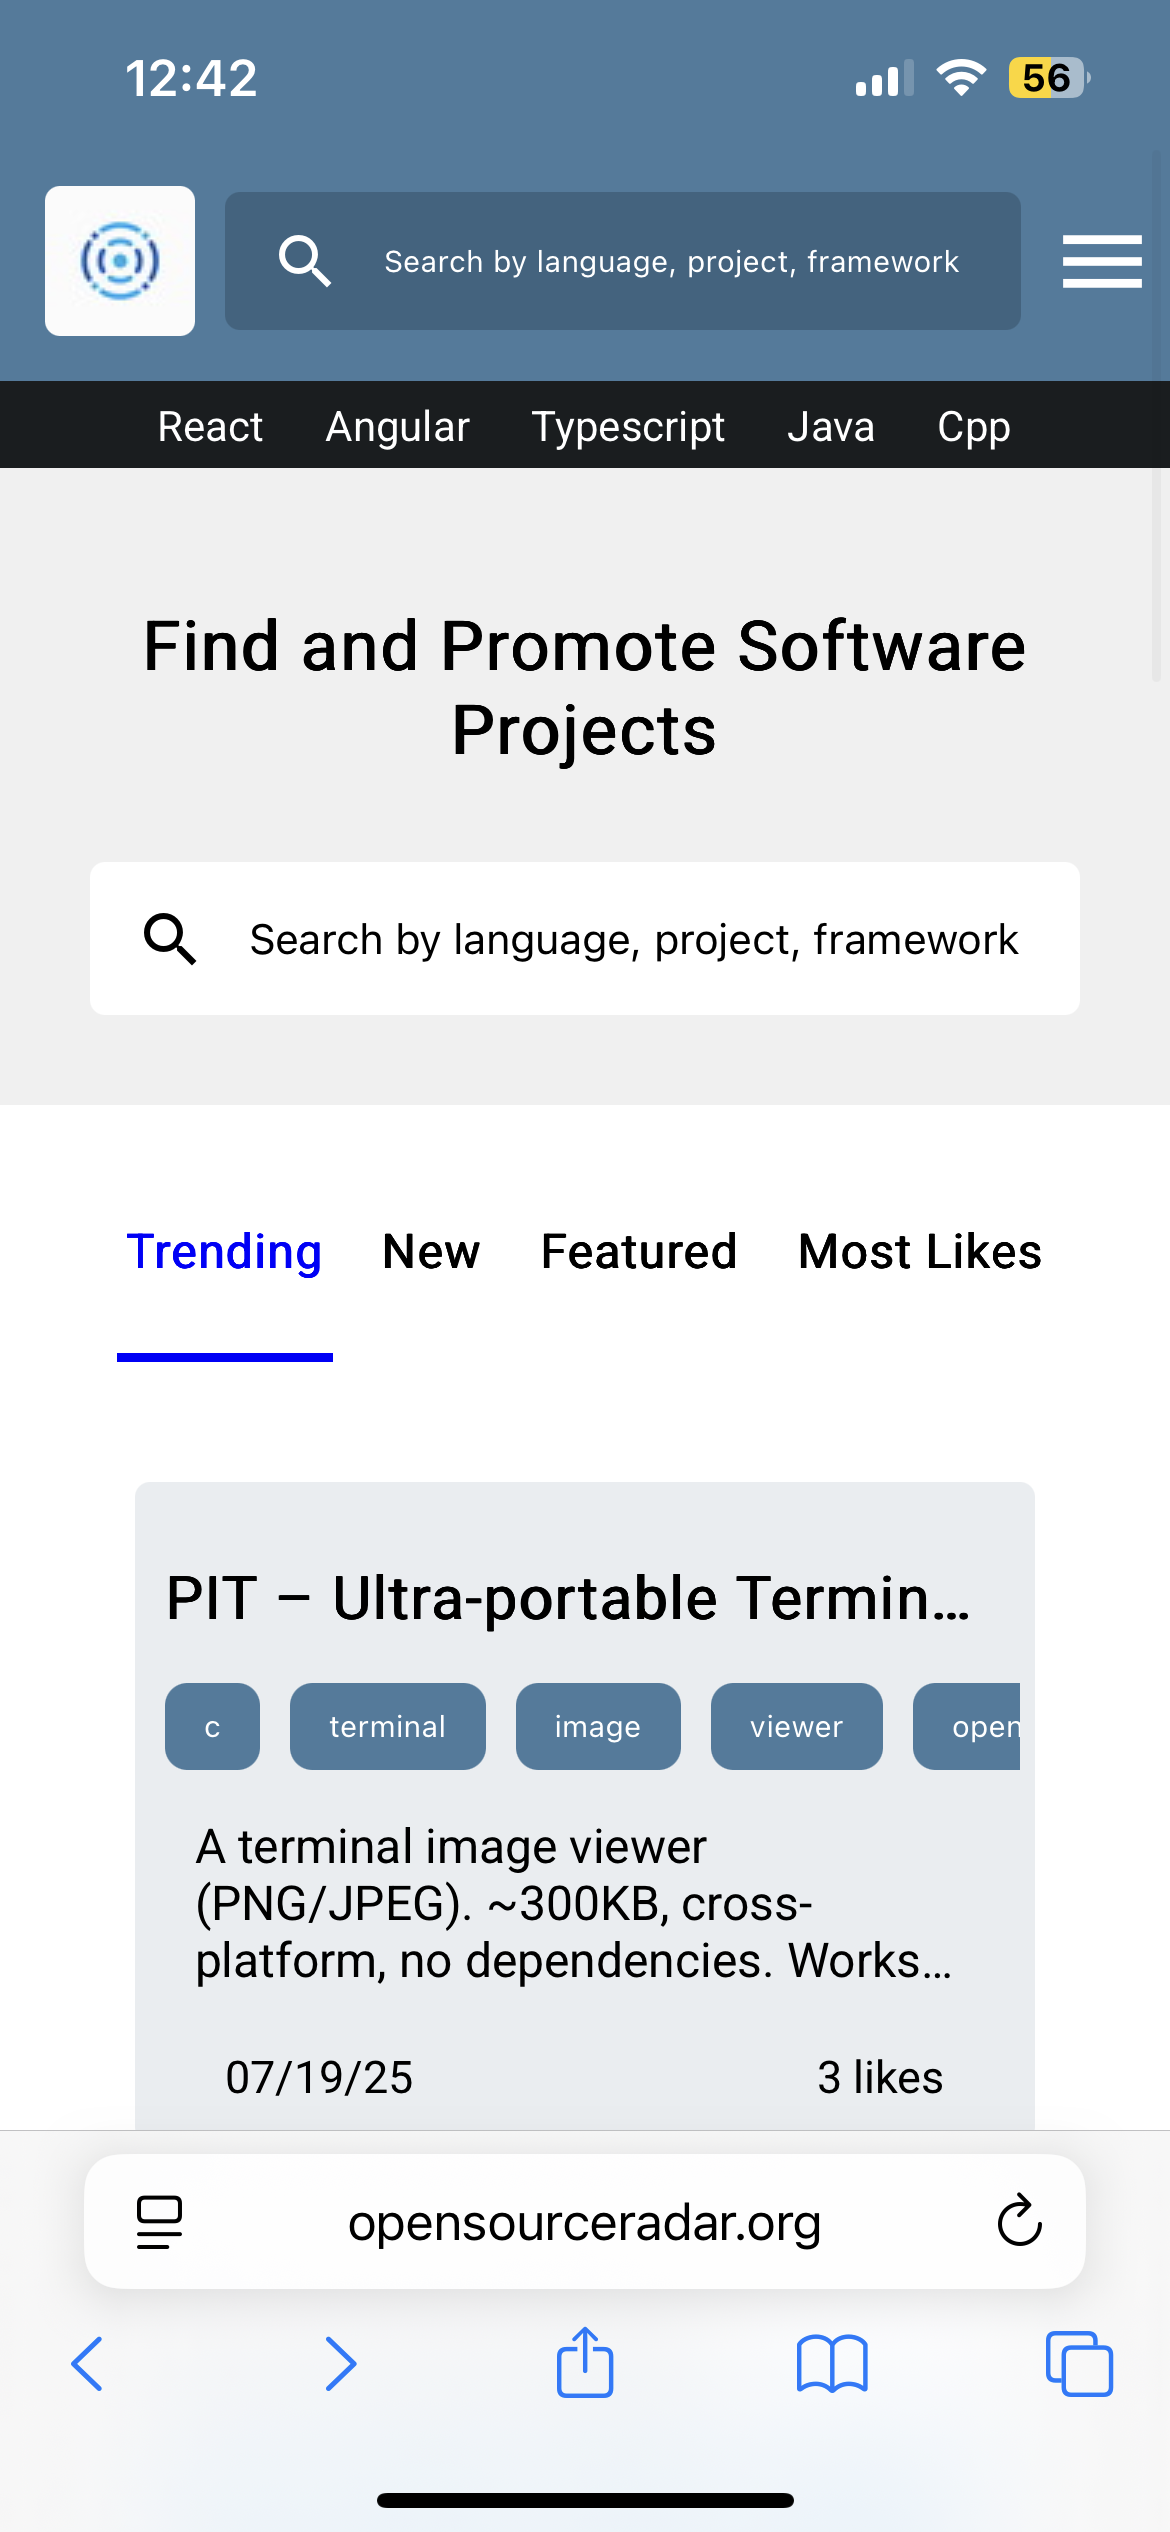Open the hamburger navigation menu
Image resolution: width=1170 pixels, height=2532 pixels.
pos(1101,262)
